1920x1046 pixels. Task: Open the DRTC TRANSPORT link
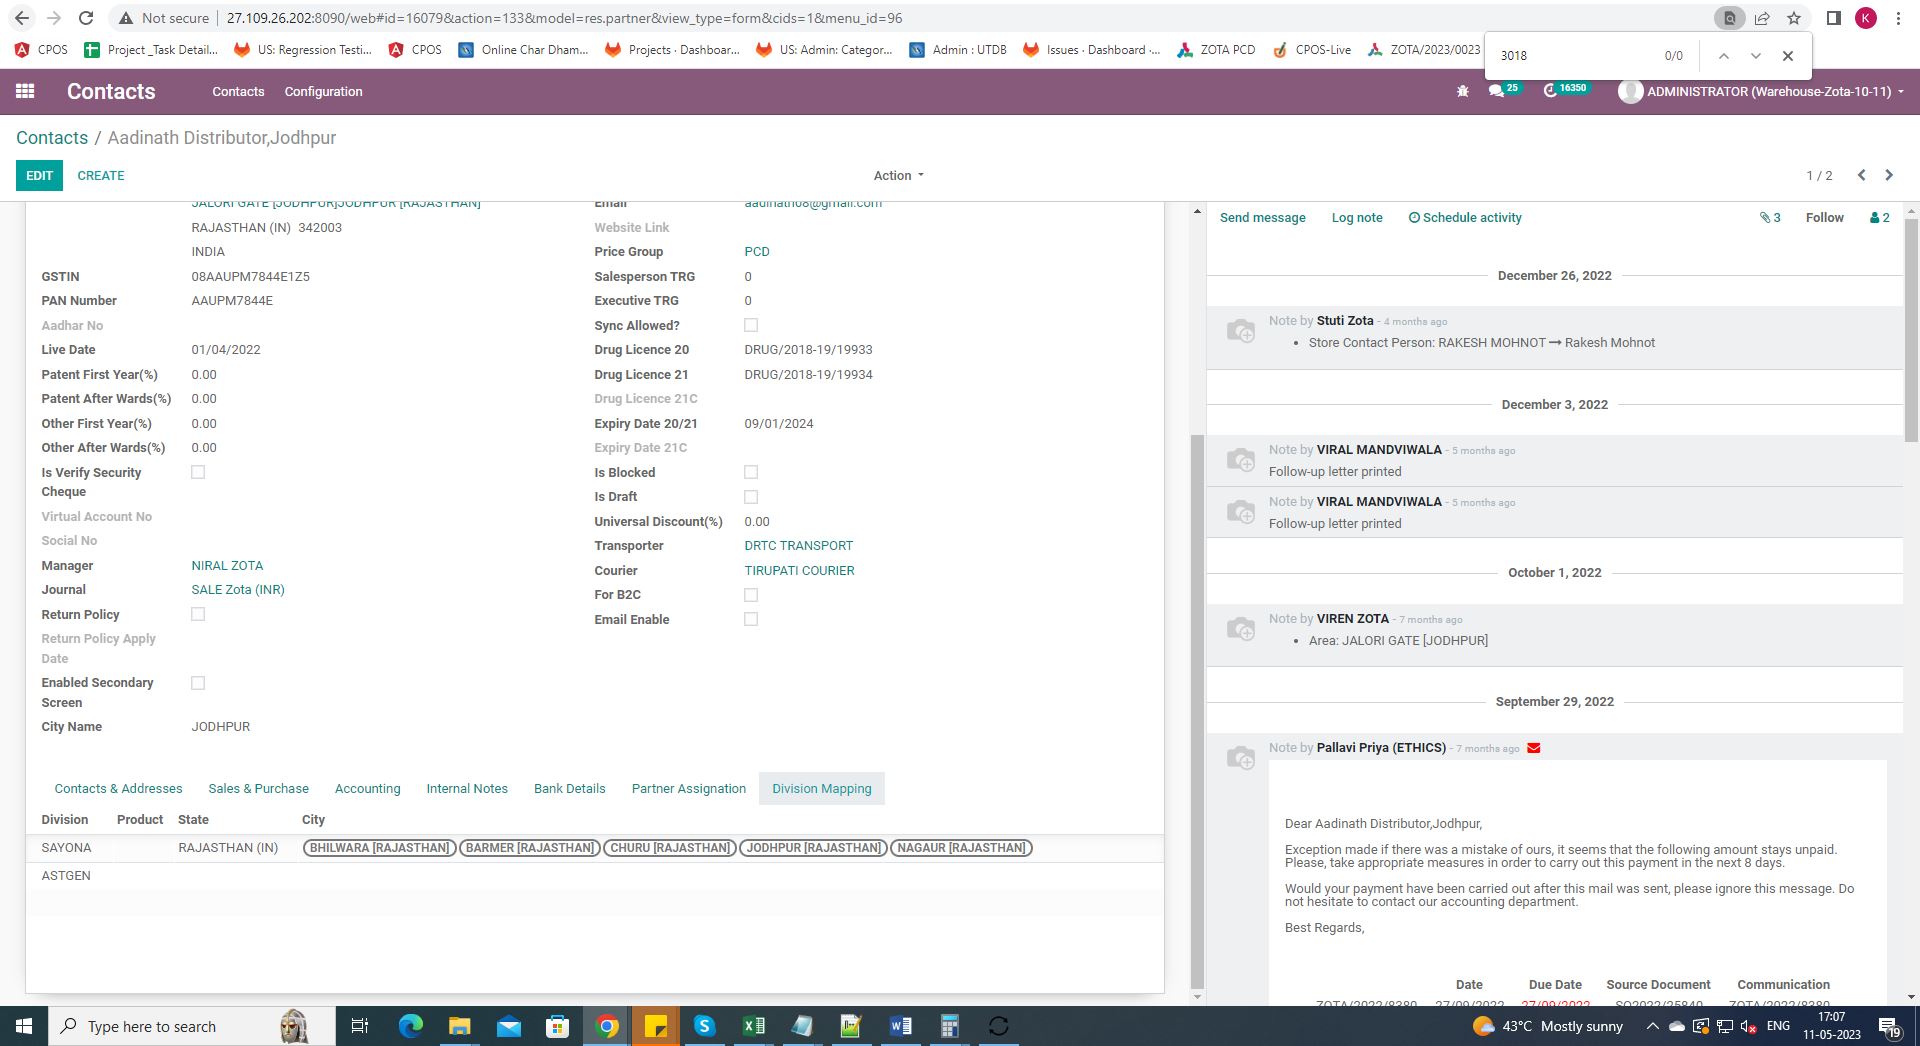[x=798, y=546]
